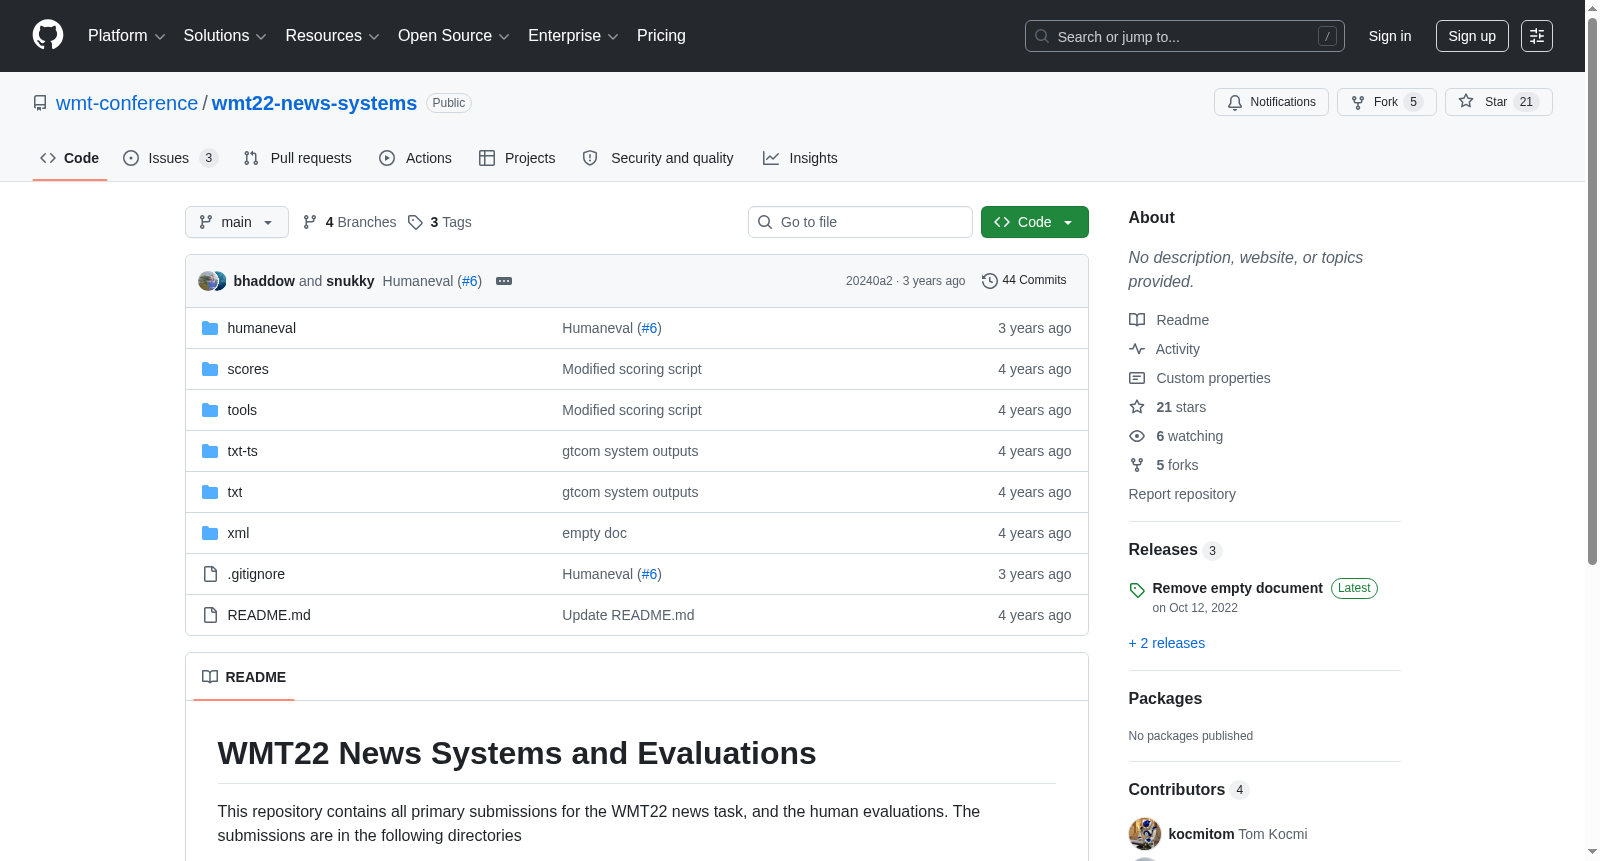This screenshot has width=1600, height=861.
Task: Click the star icon beside 21 stars
Action: coord(1137,407)
